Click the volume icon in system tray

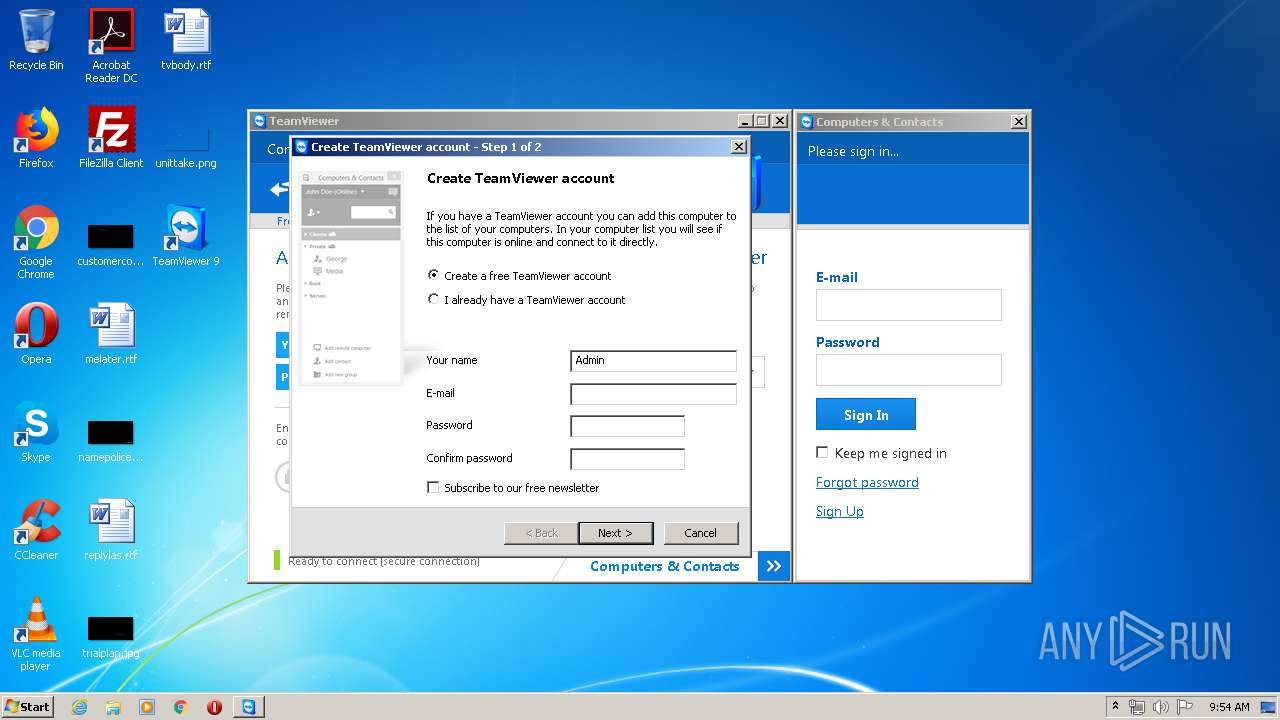pyautogui.click(x=1161, y=707)
